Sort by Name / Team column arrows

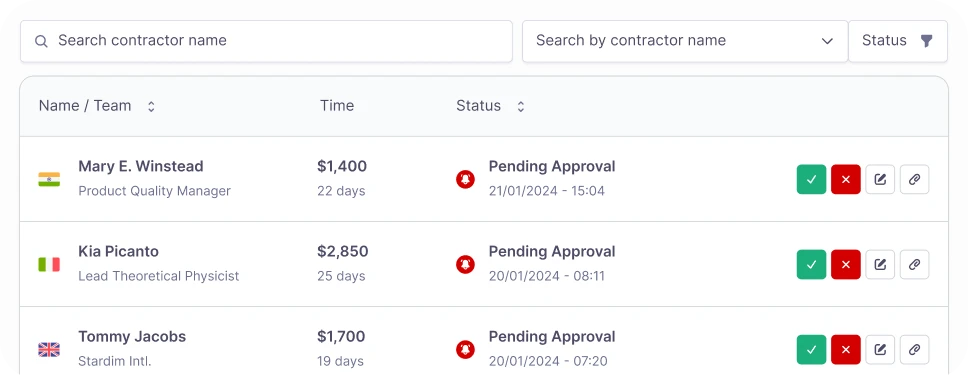coord(151,106)
